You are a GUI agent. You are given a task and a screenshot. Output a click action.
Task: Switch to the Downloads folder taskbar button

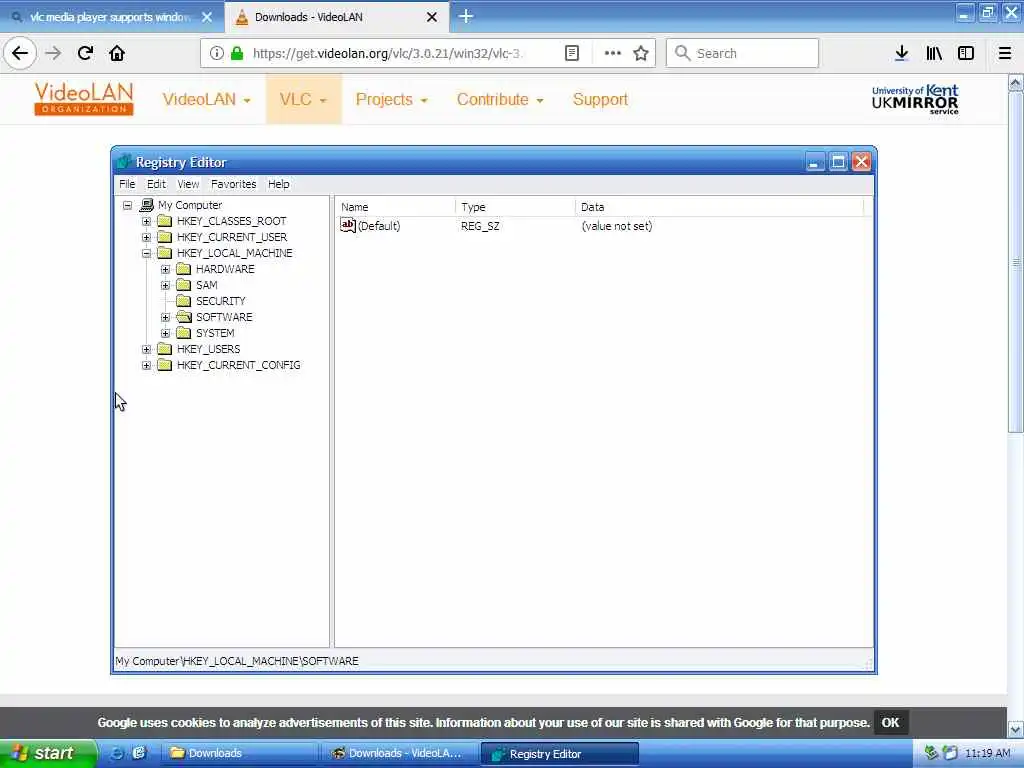pyautogui.click(x=240, y=753)
